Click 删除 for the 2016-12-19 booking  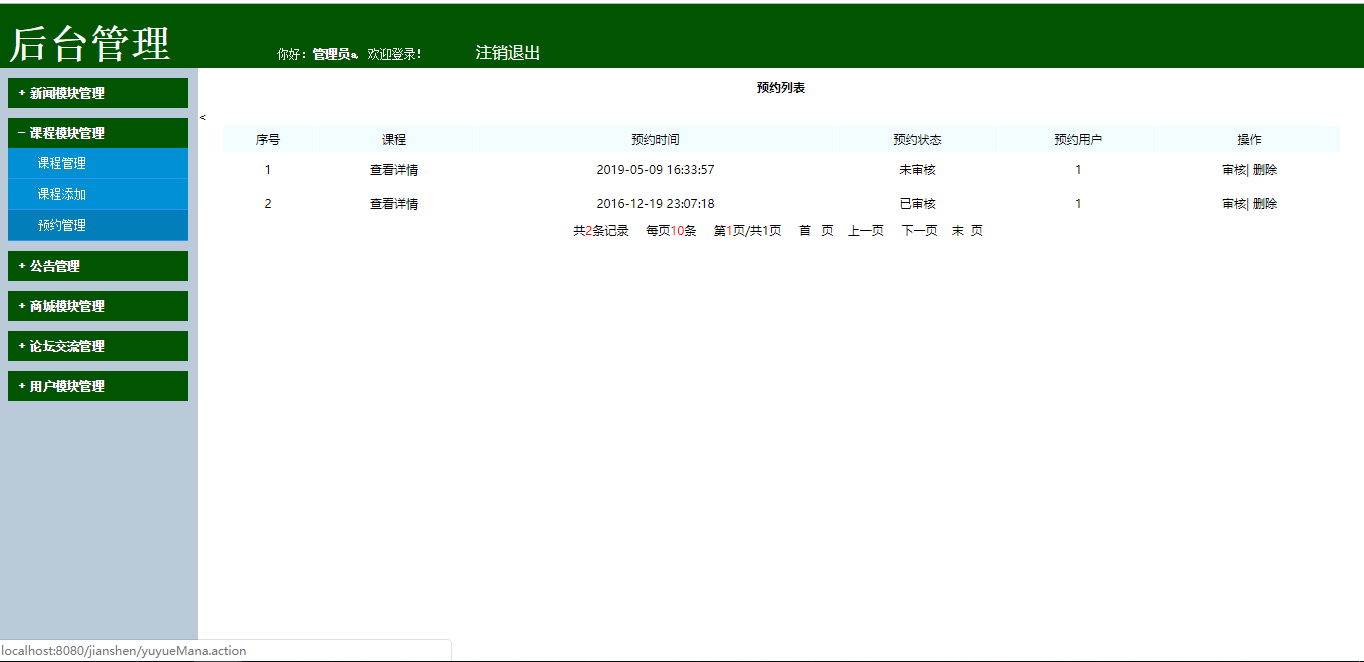[x=1265, y=204]
